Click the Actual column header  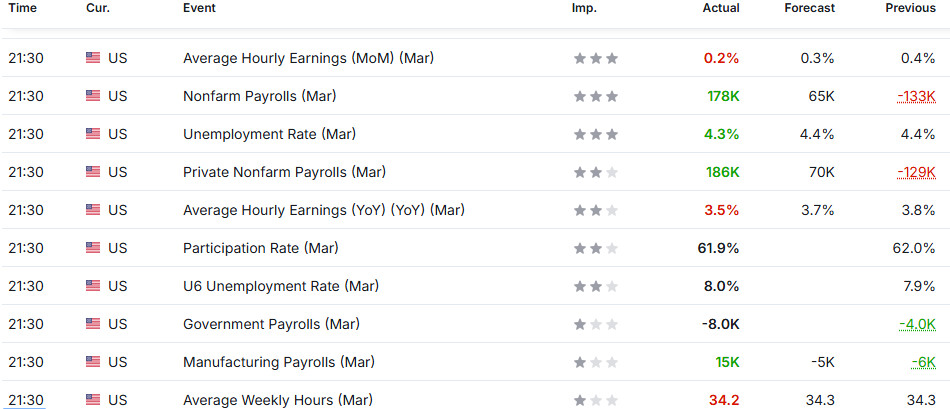click(x=721, y=8)
